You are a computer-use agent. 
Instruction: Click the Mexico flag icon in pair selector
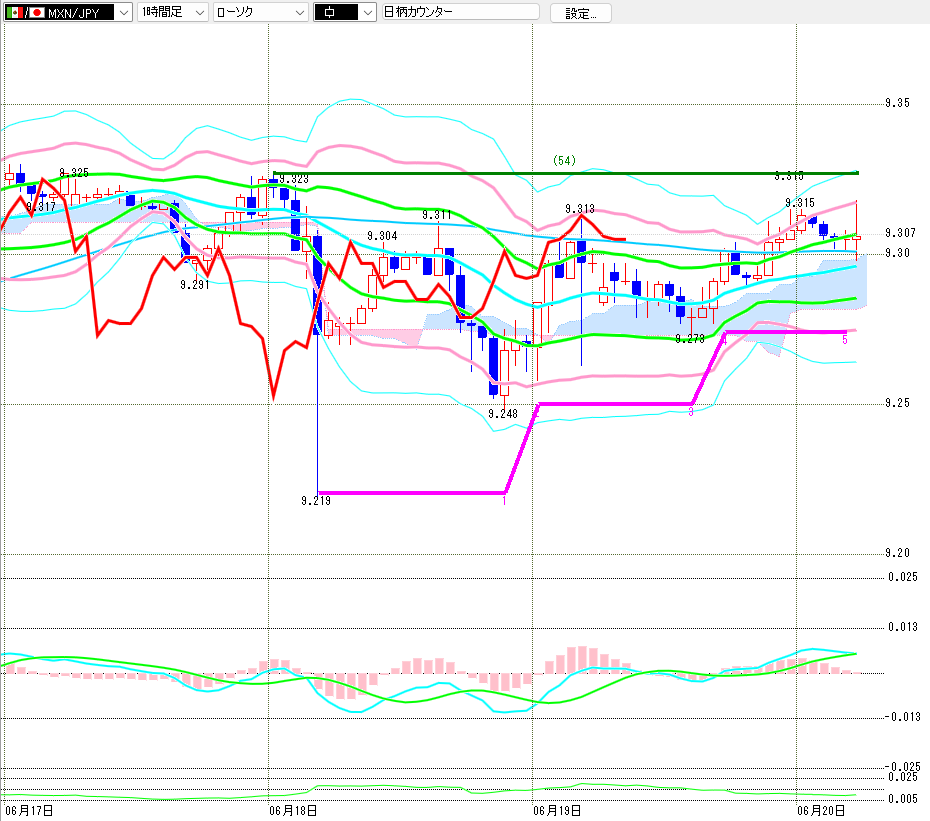[x=15, y=12]
